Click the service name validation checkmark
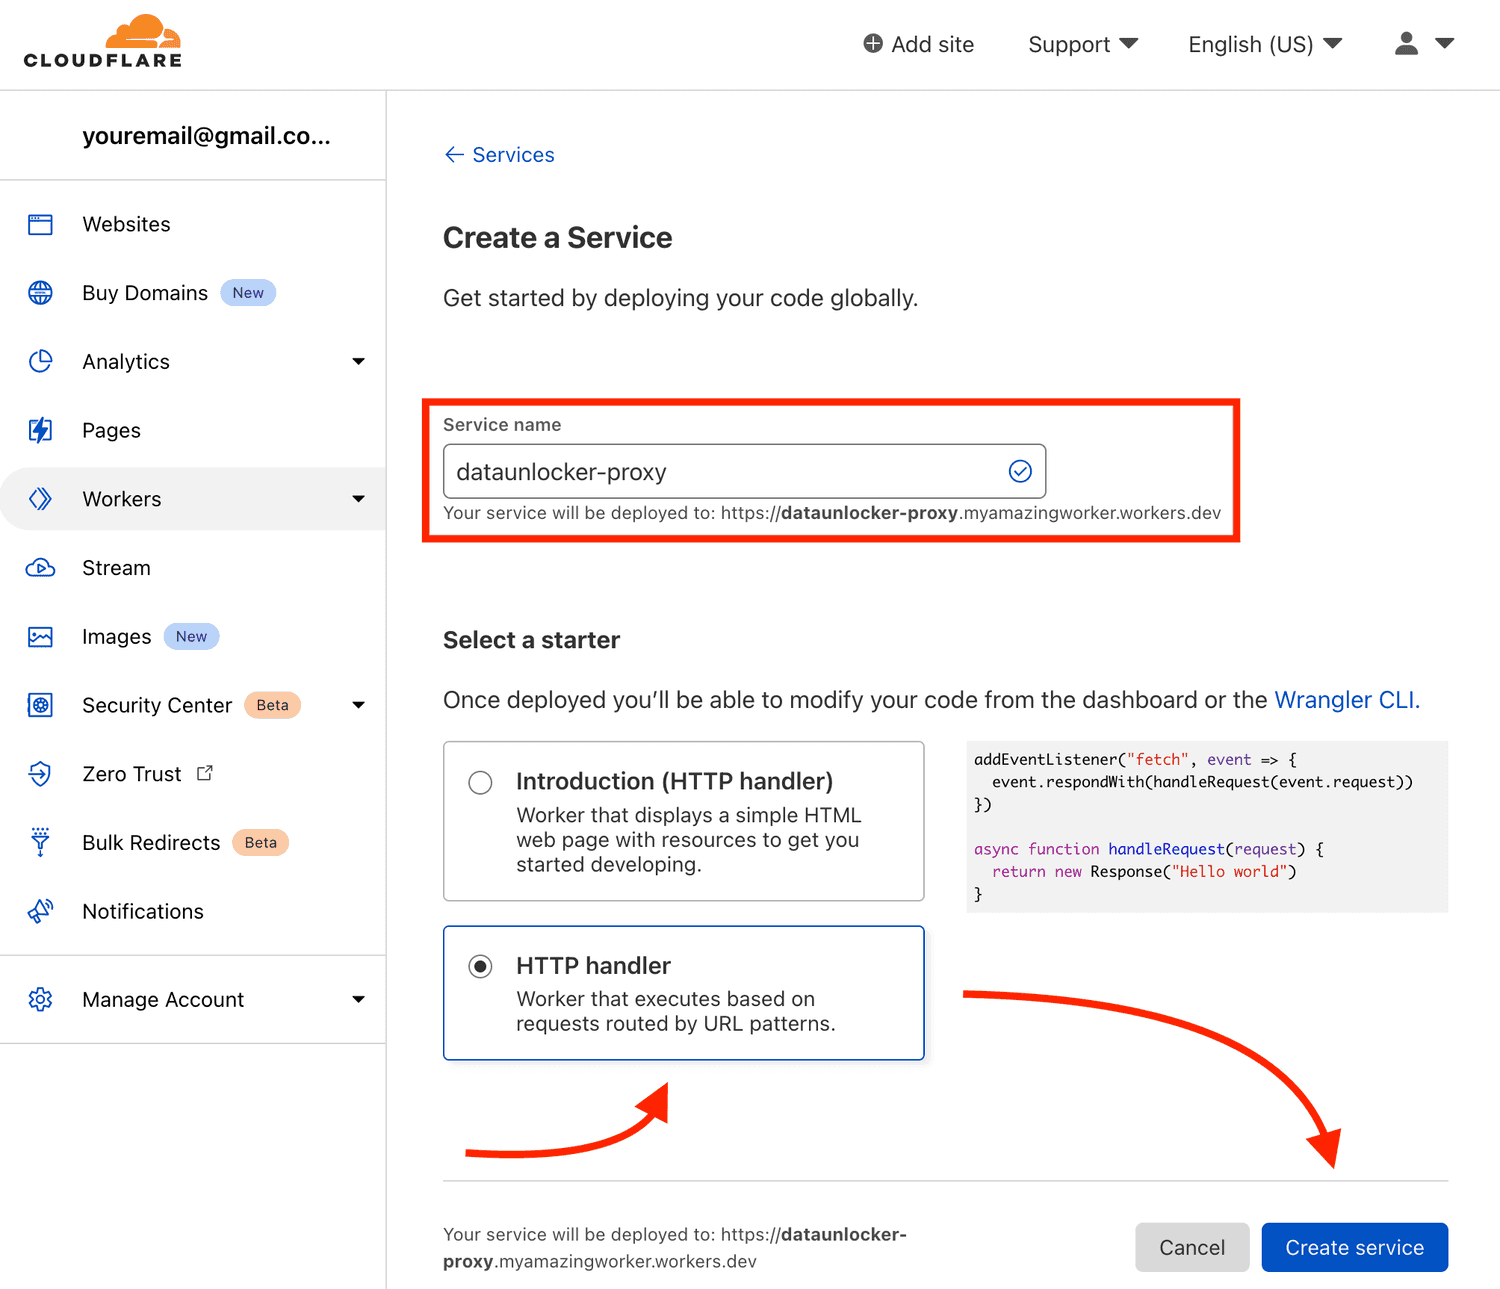 (x=1020, y=471)
